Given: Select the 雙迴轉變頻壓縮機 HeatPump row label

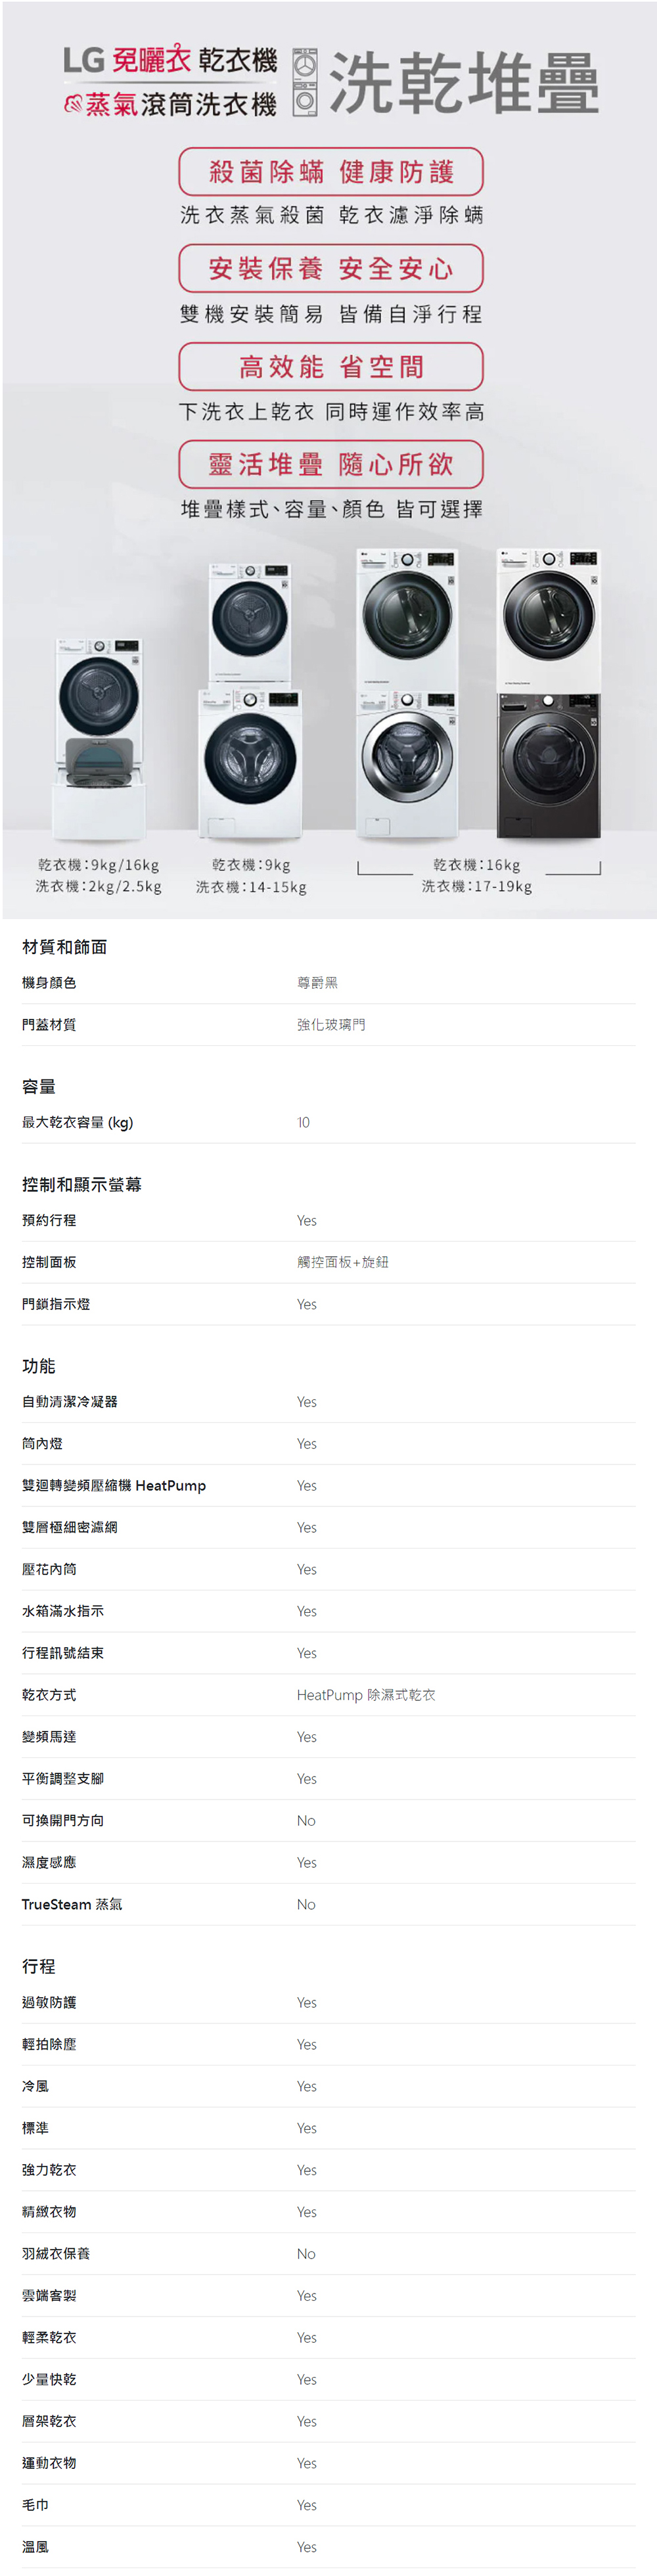Looking at the screenshot, I should click(x=114, y=1486).
